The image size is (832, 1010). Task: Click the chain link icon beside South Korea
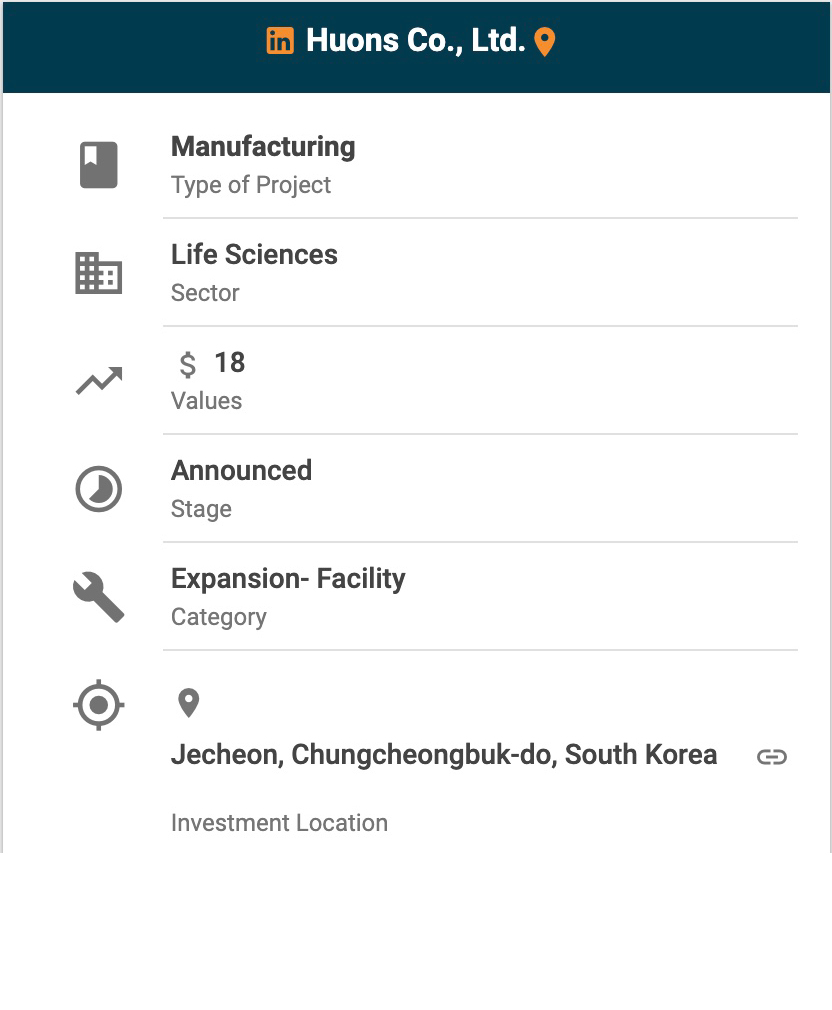(x=772, y=757)
